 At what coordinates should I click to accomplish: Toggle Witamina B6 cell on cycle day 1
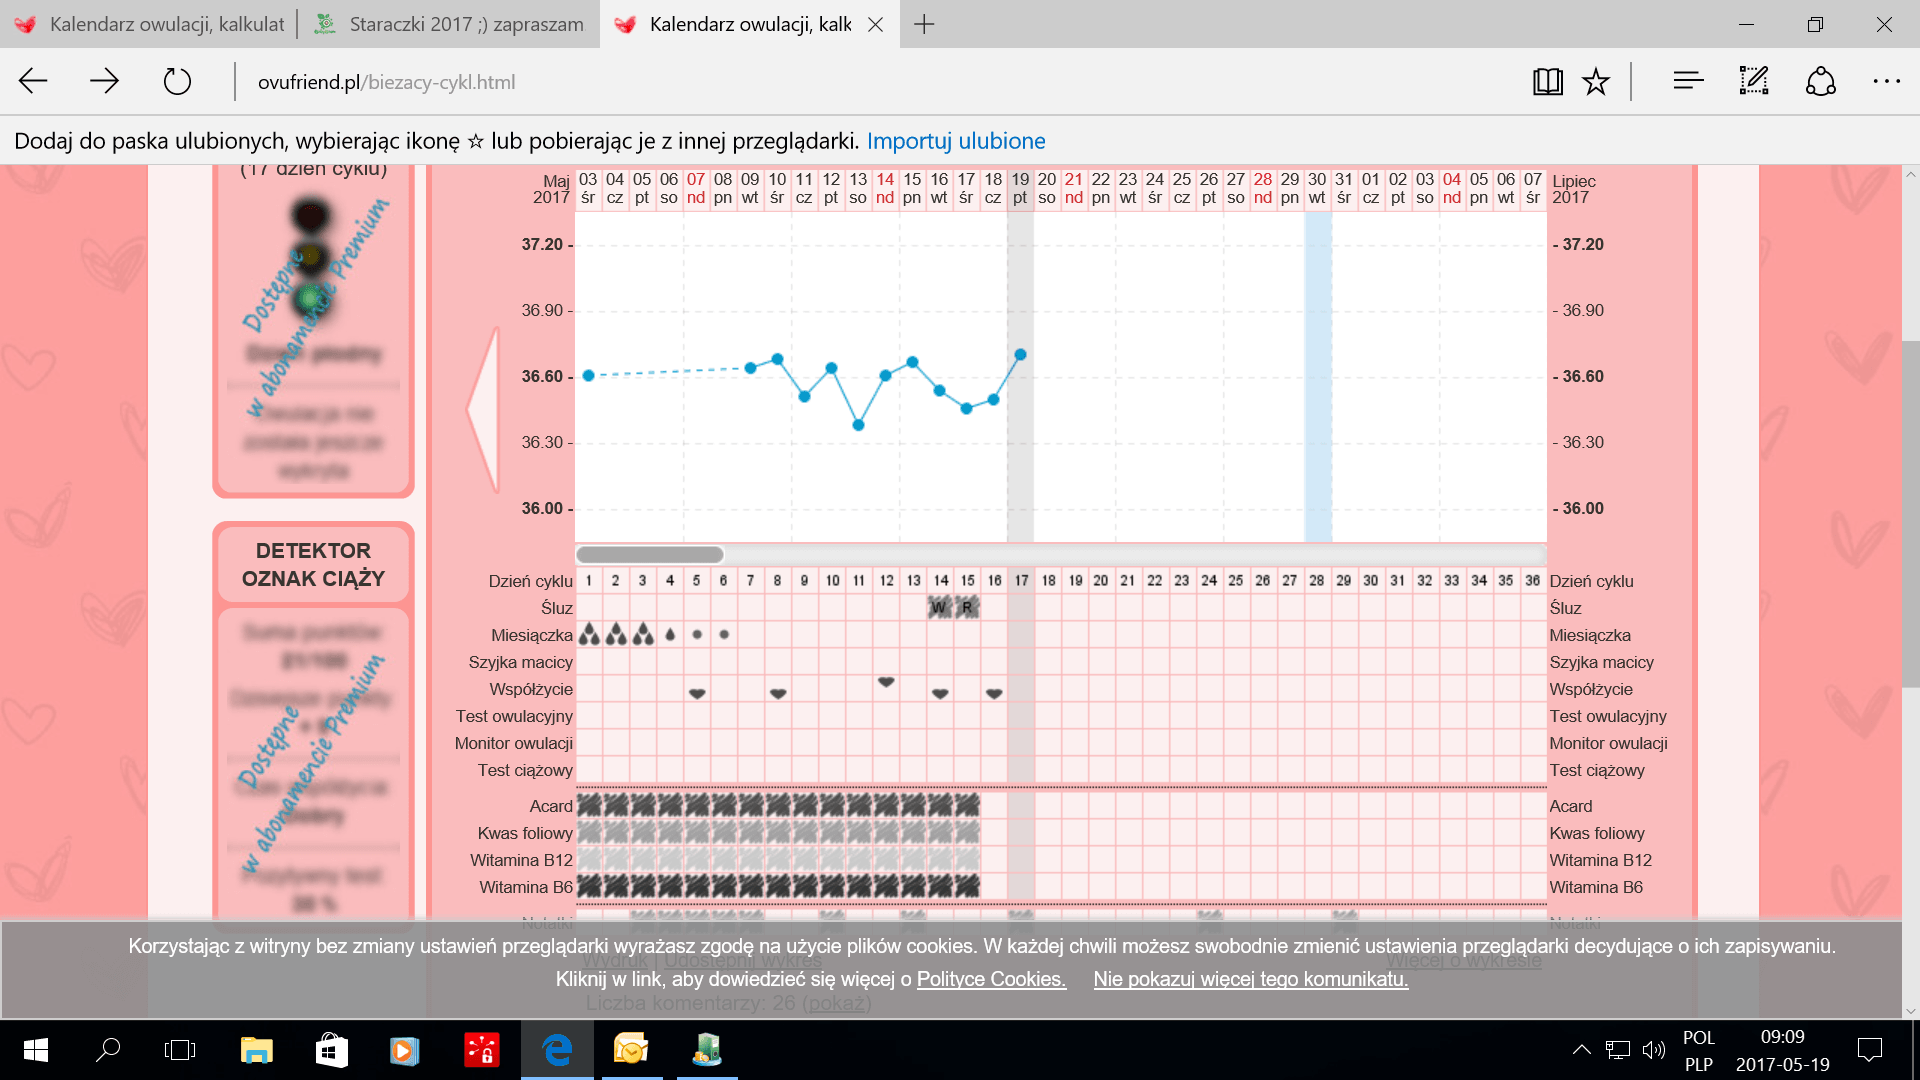589,887
